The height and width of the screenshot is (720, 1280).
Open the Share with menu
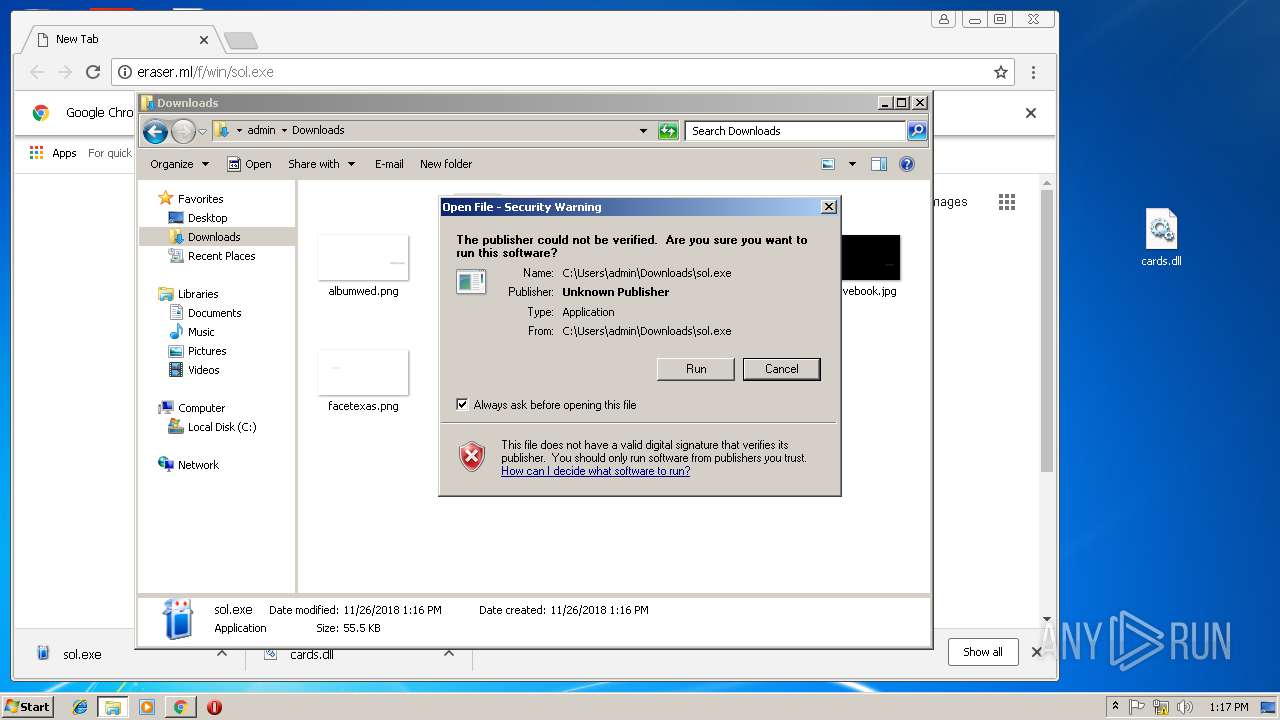[x=321, y=164]
